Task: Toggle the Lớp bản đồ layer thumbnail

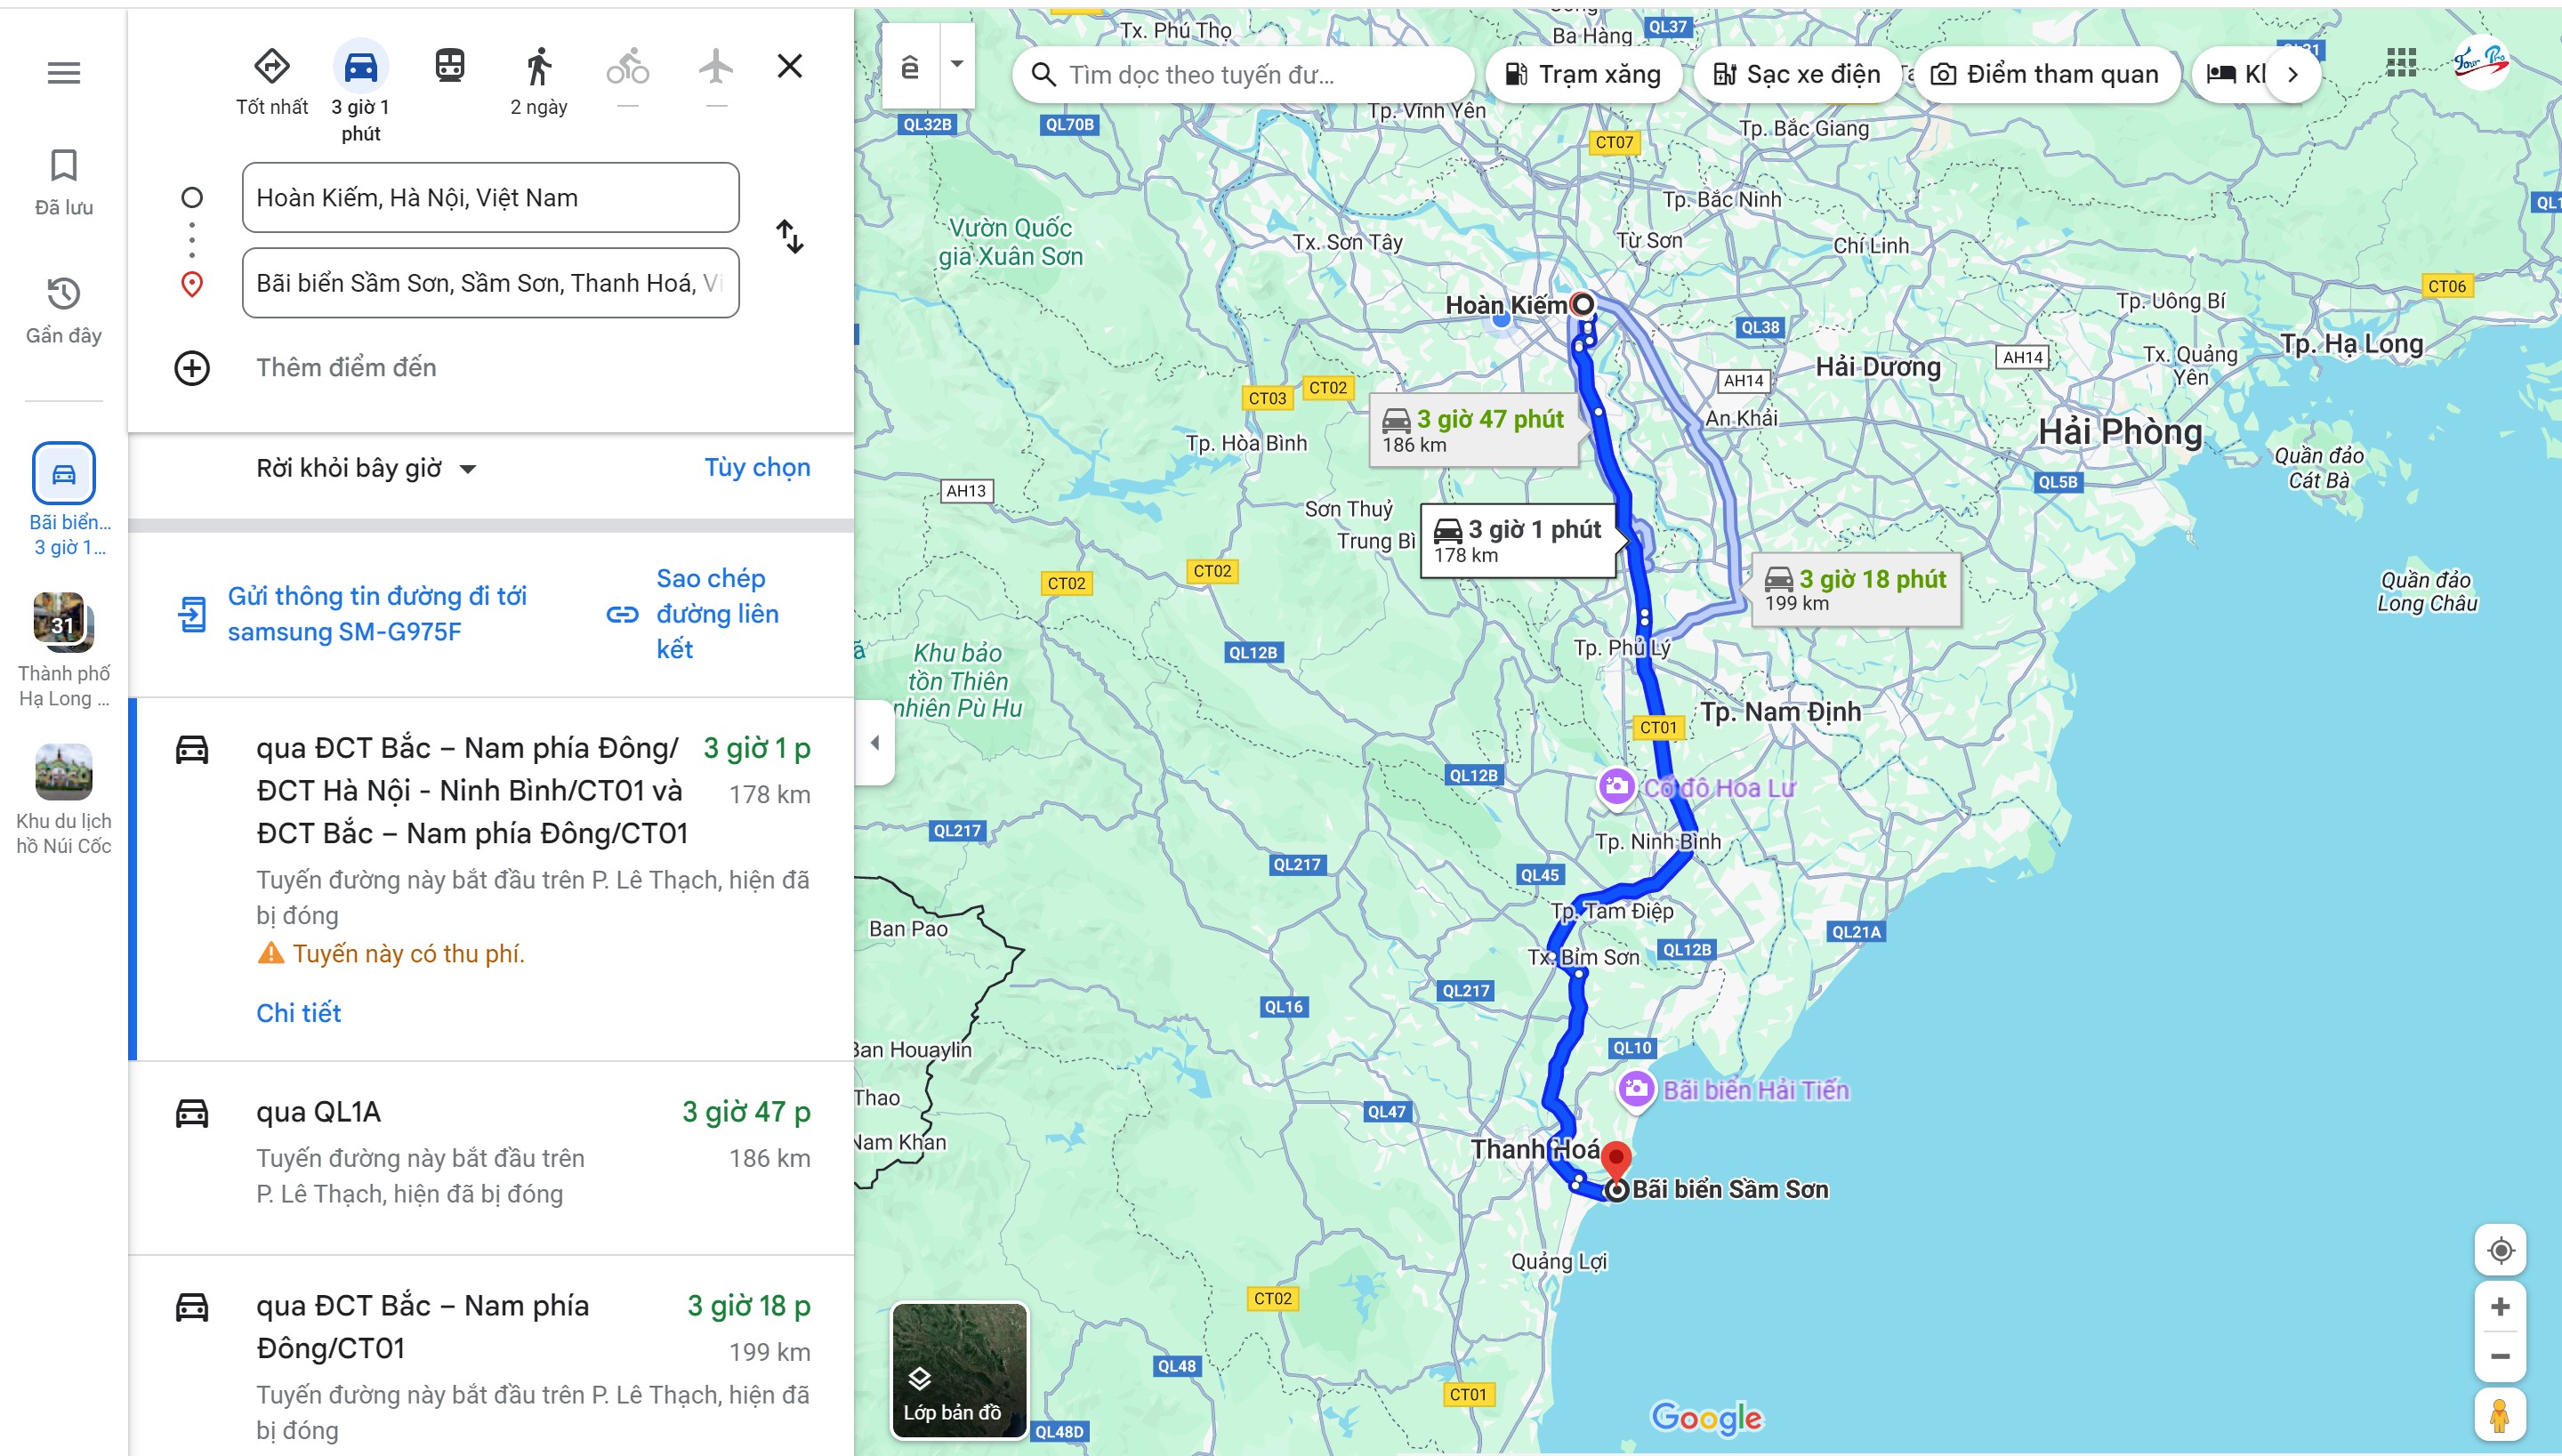Action: pyautogui.click(x=959, y=1370)
